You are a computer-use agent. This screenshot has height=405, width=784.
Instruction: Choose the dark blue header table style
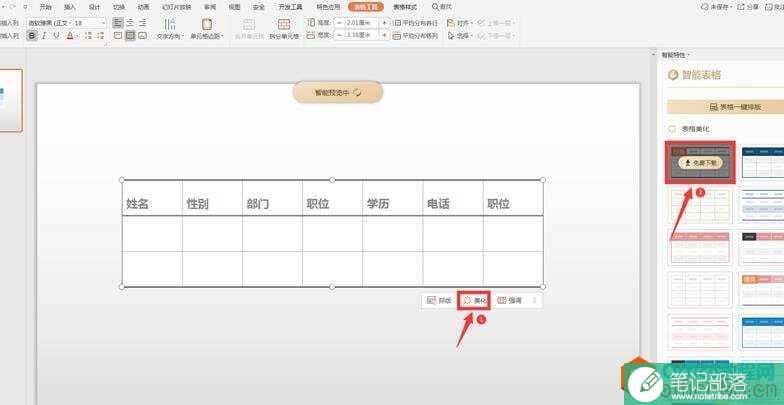tap(762, 162)
